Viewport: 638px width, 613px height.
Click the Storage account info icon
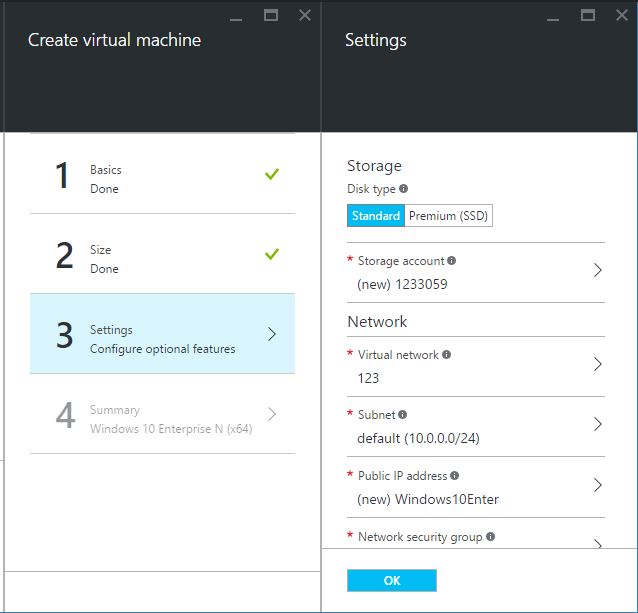pos(452,261)
